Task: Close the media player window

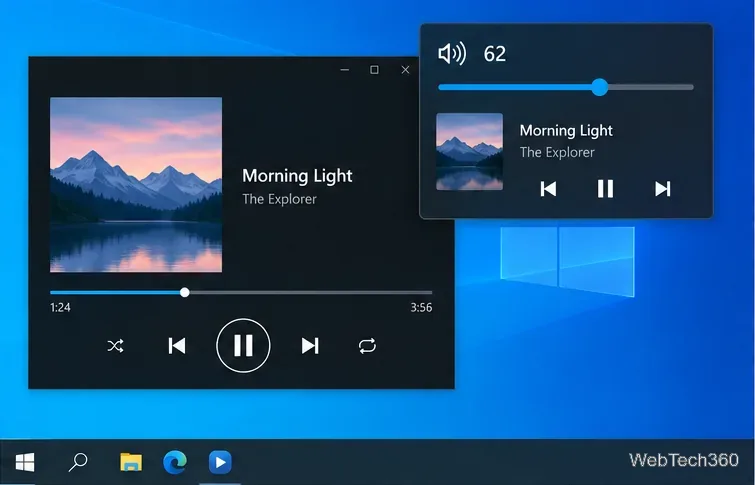Action: (x=405, y=70)
